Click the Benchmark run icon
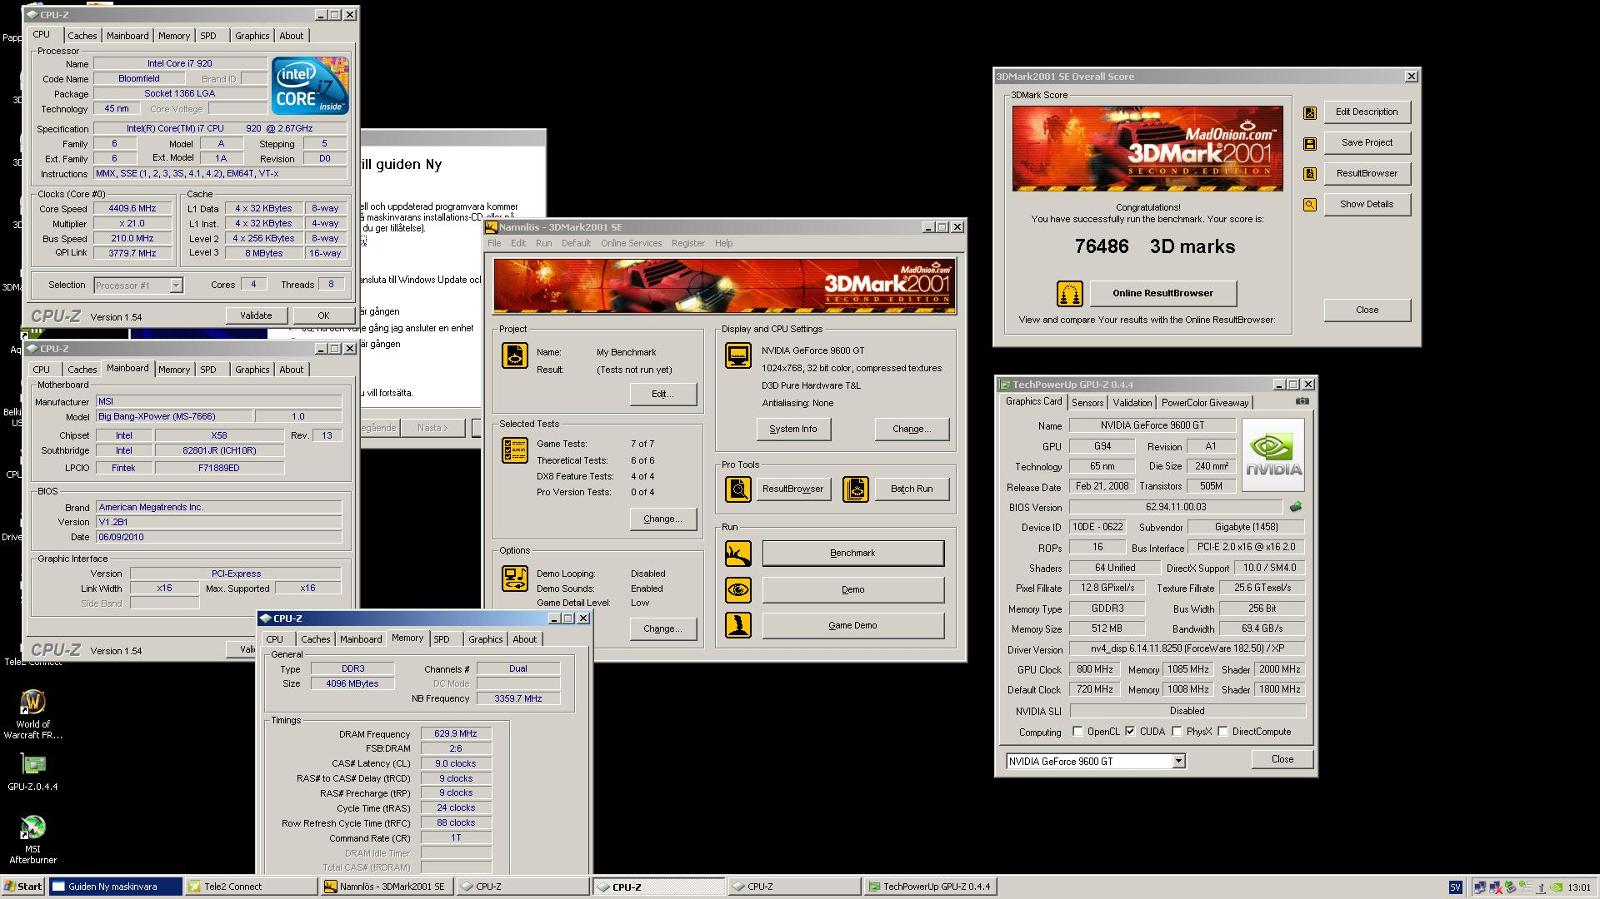 [x=738, y=553]
